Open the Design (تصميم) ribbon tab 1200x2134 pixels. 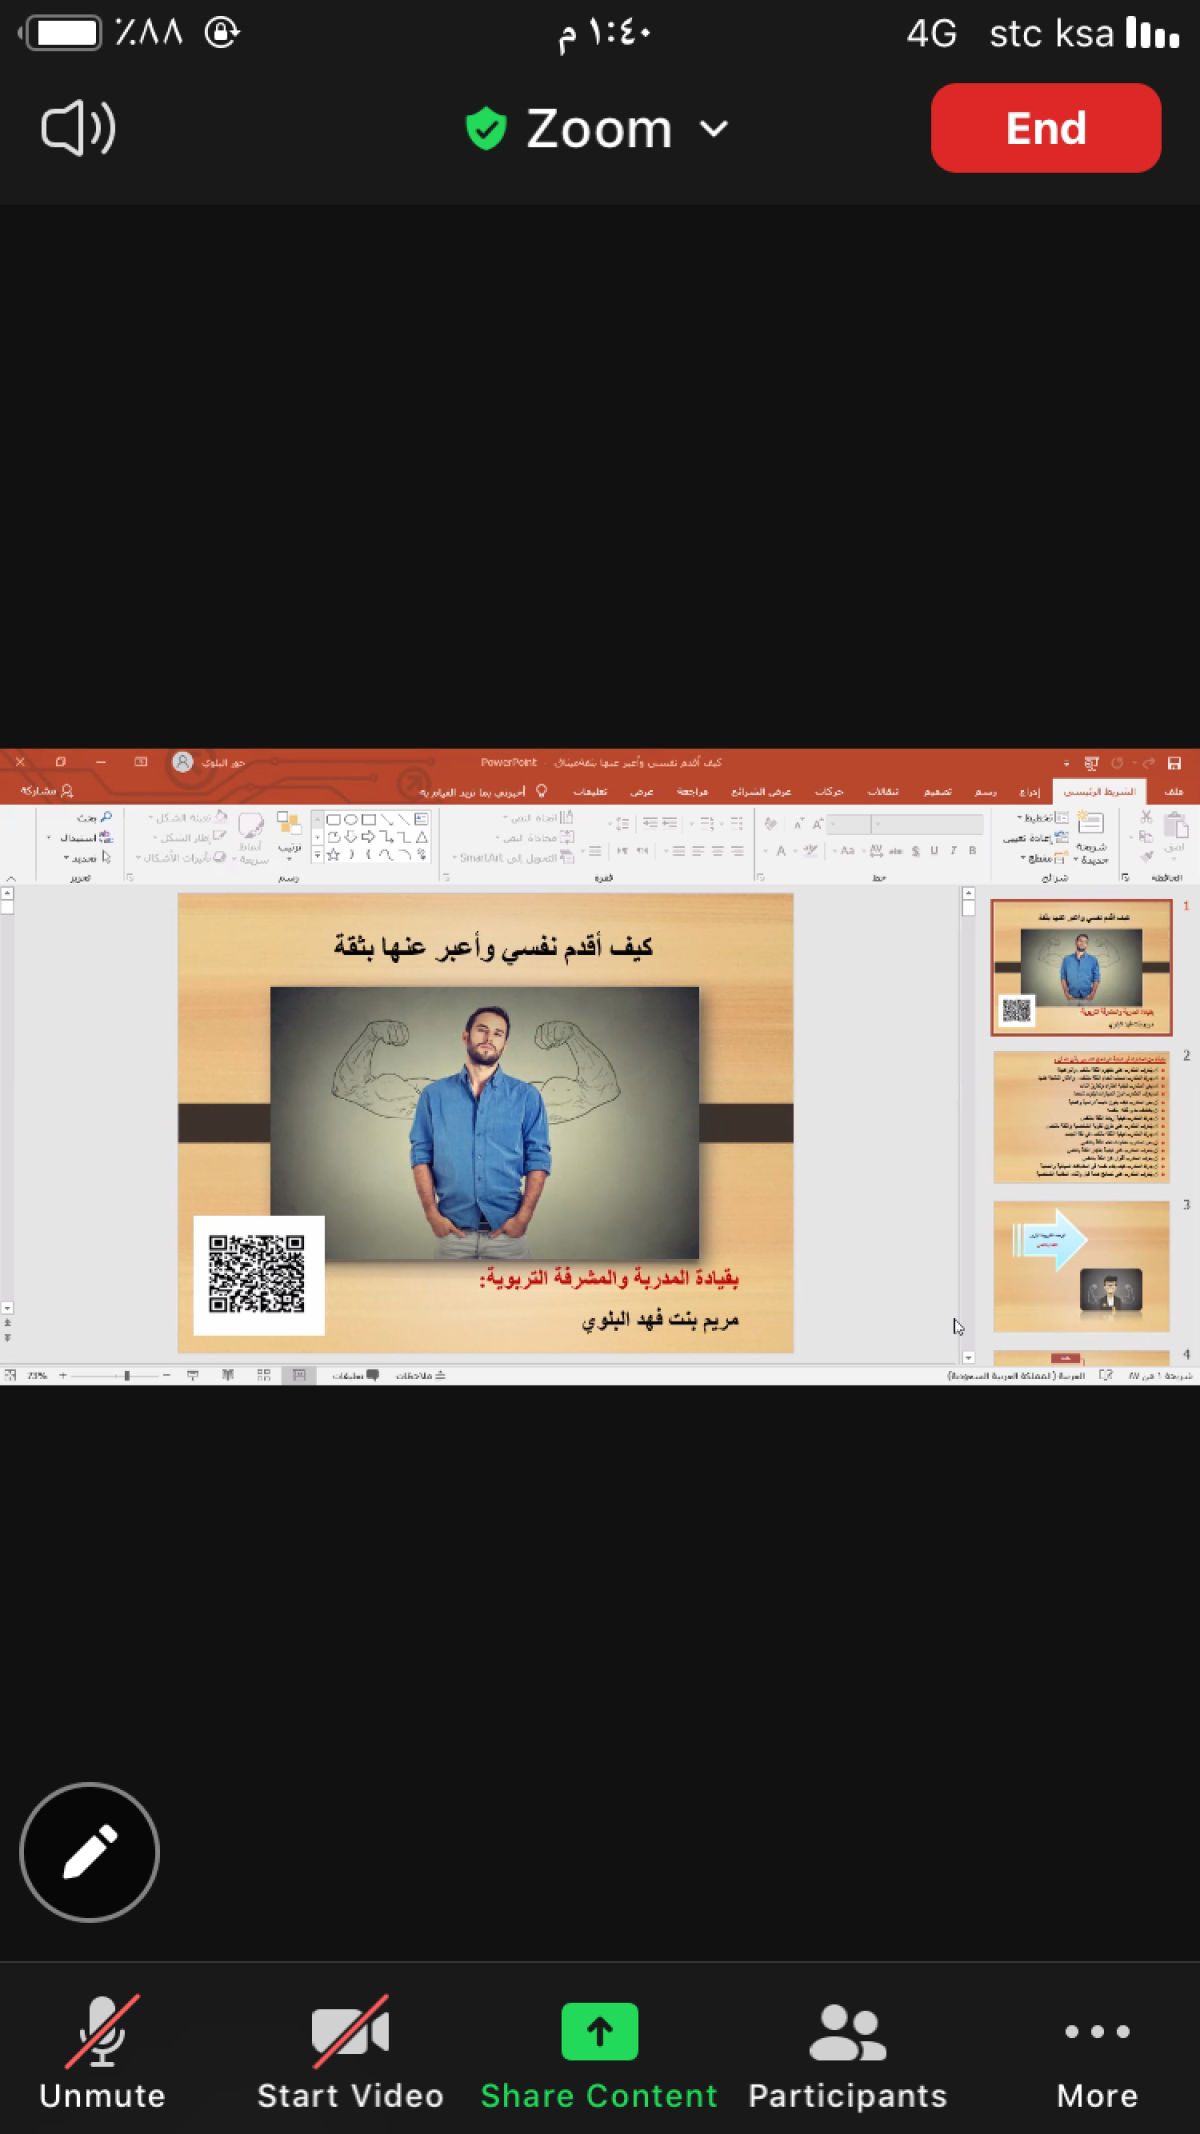pos(937,792)
